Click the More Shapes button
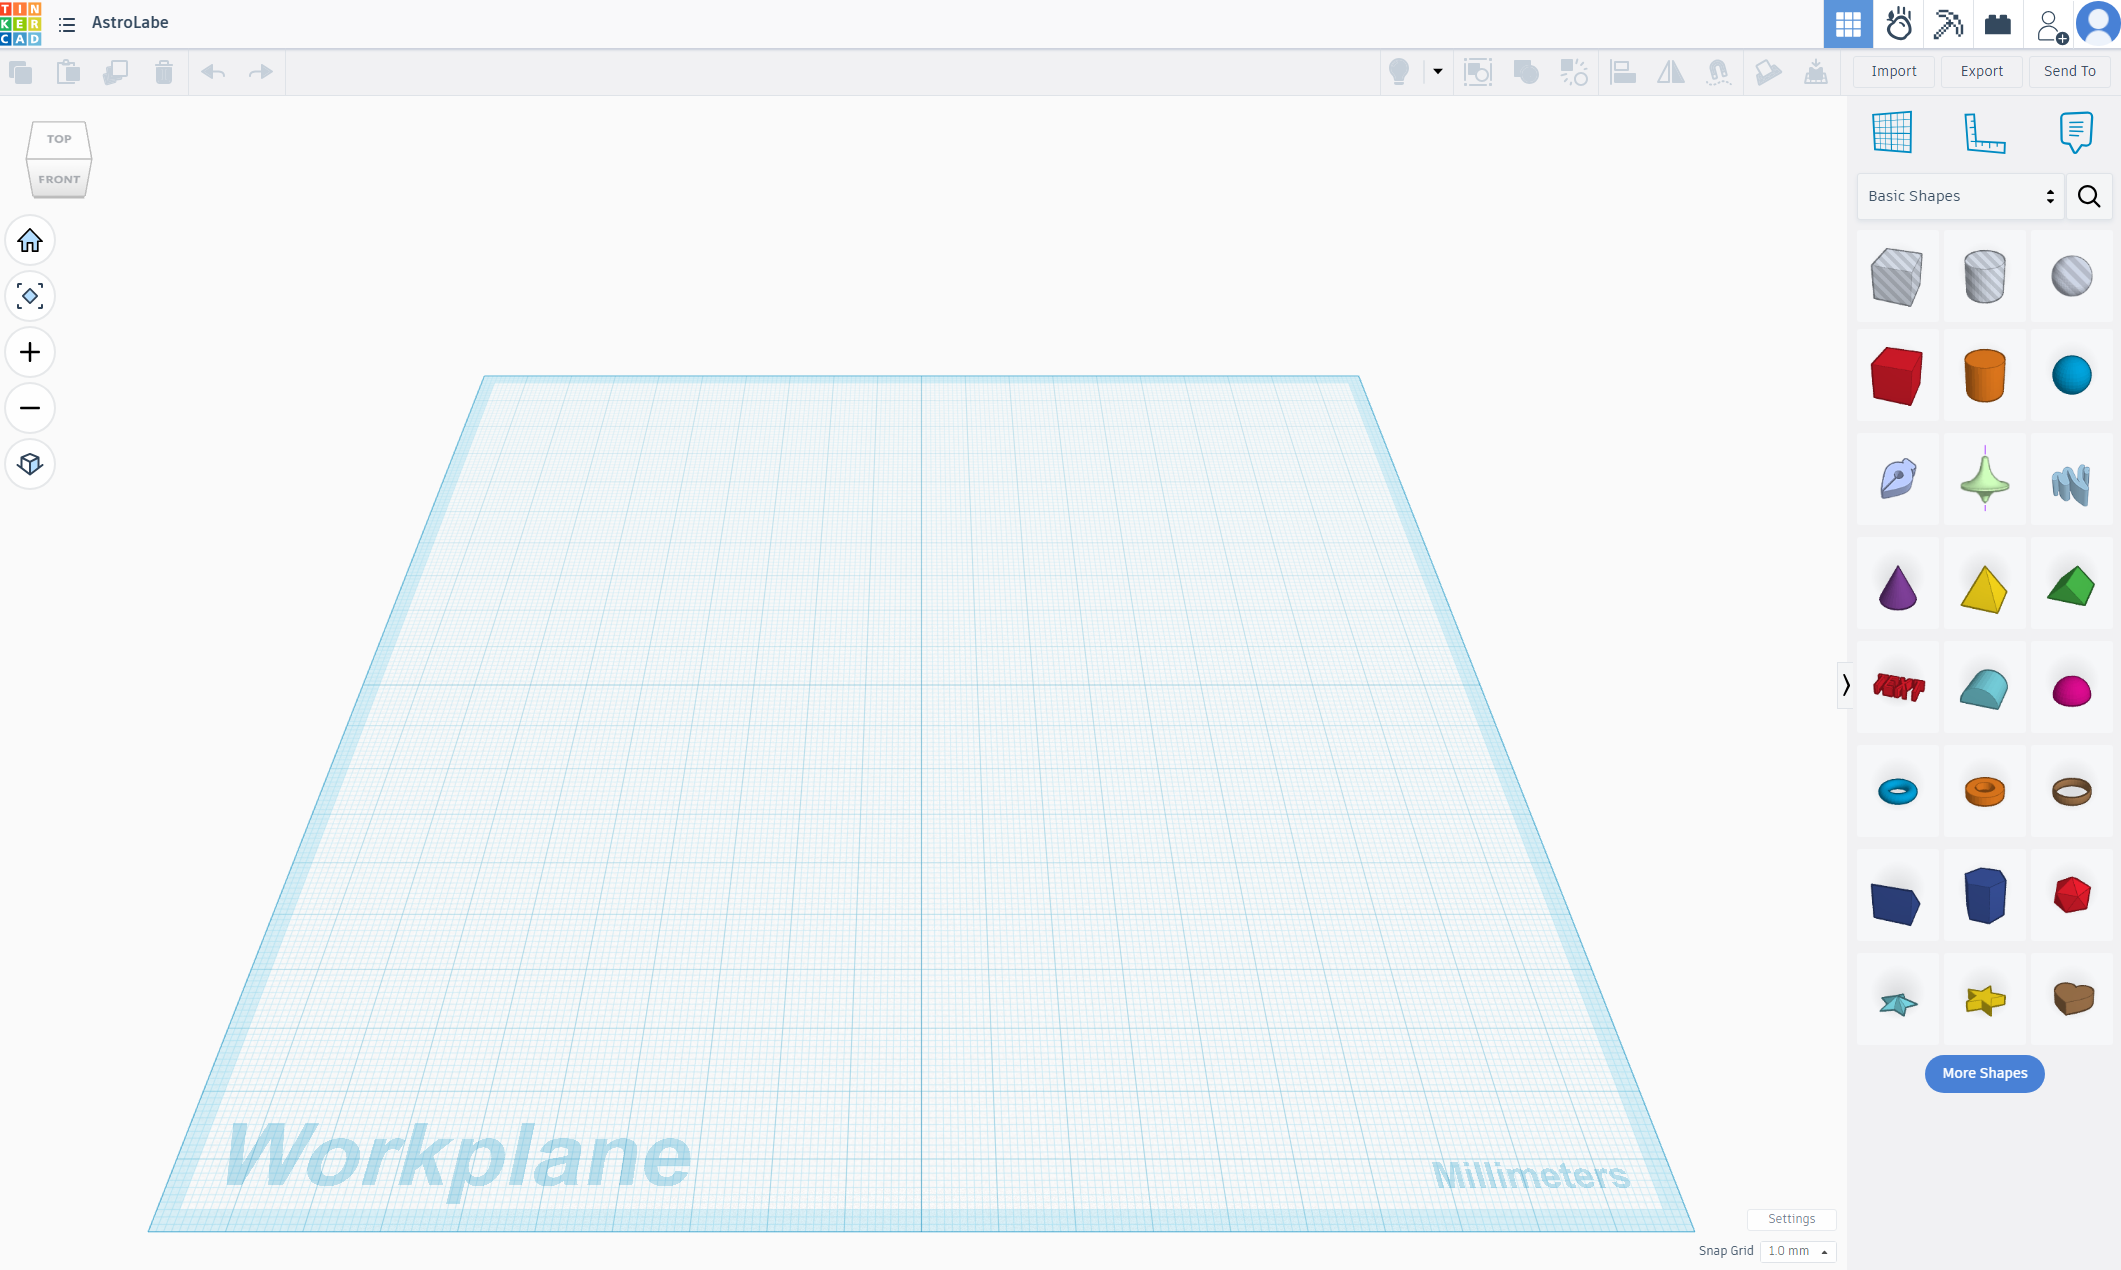The image size is (2121, 1270). pos(1985,1073)
